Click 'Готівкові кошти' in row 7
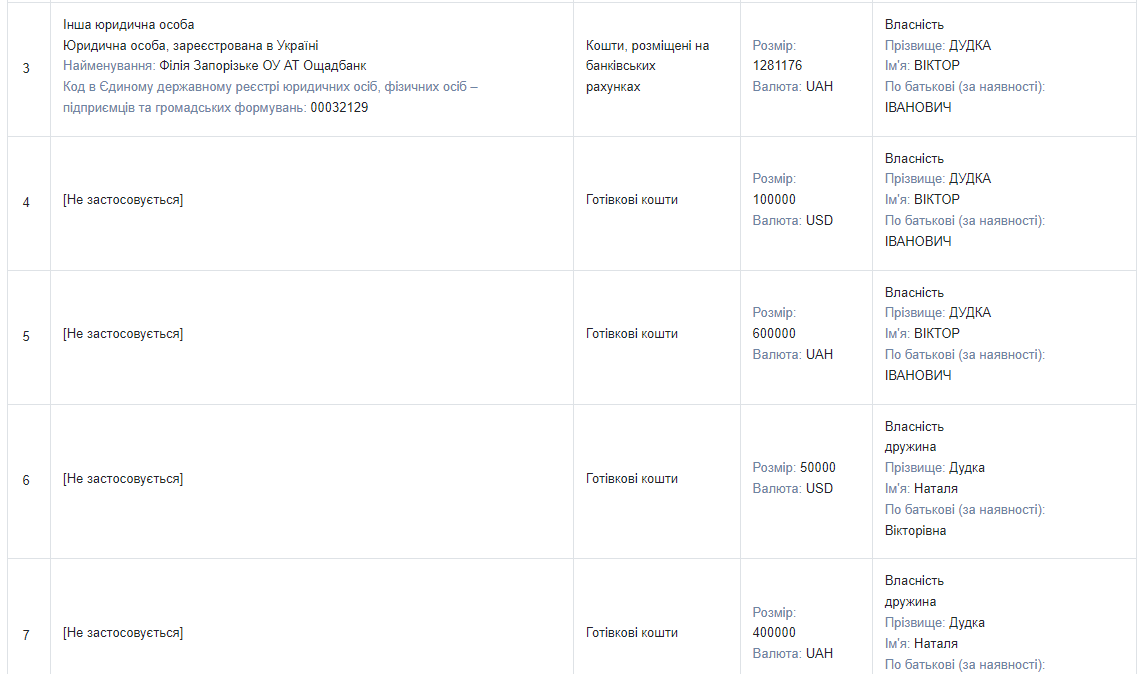 632,633
